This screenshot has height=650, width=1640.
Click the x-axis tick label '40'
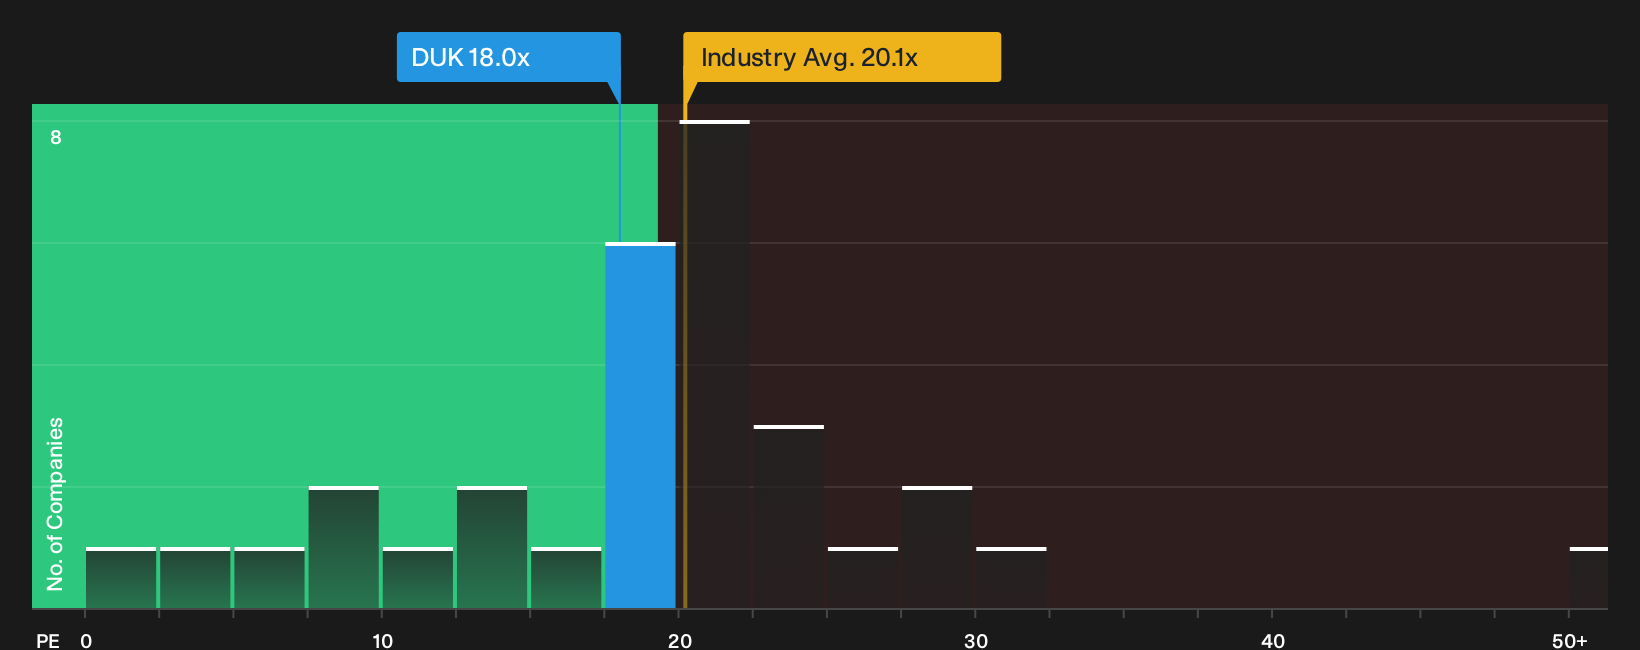pyautogui.click(x=1272, y=640)
